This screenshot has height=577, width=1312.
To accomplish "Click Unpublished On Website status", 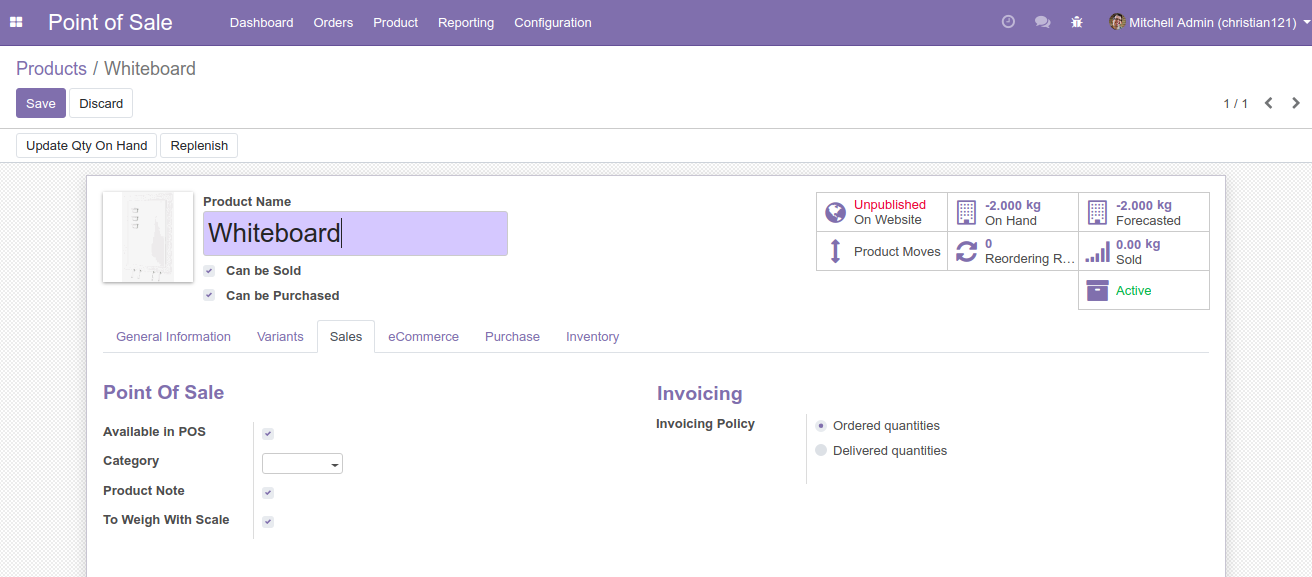I will [890, 212].
